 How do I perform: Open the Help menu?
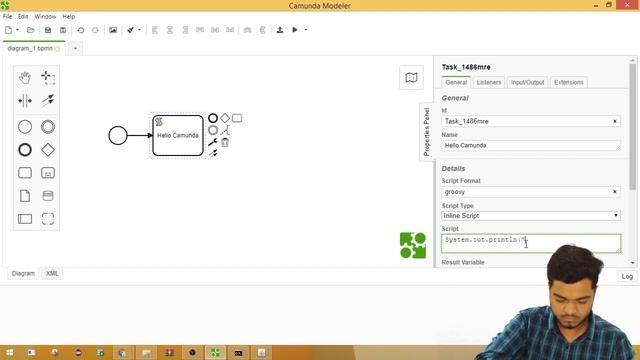(69, 16)
